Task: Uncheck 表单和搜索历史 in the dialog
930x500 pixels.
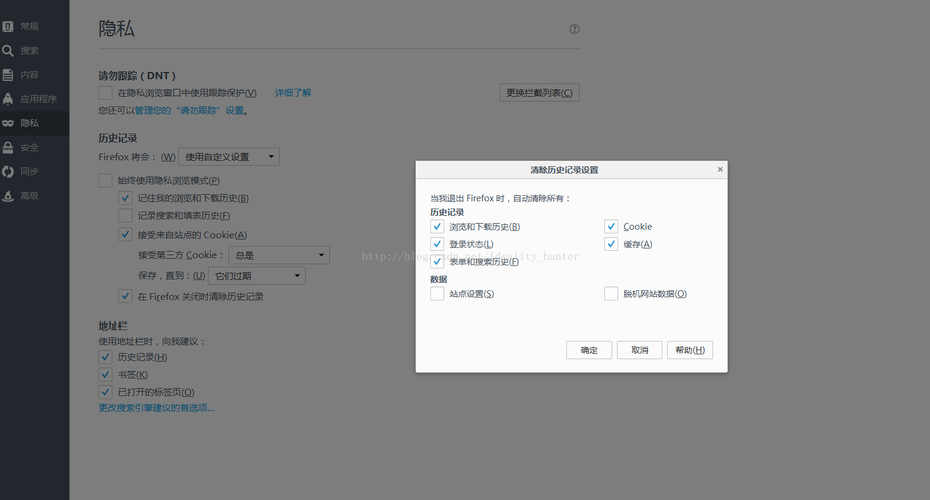Action: (x=437, y=262)
